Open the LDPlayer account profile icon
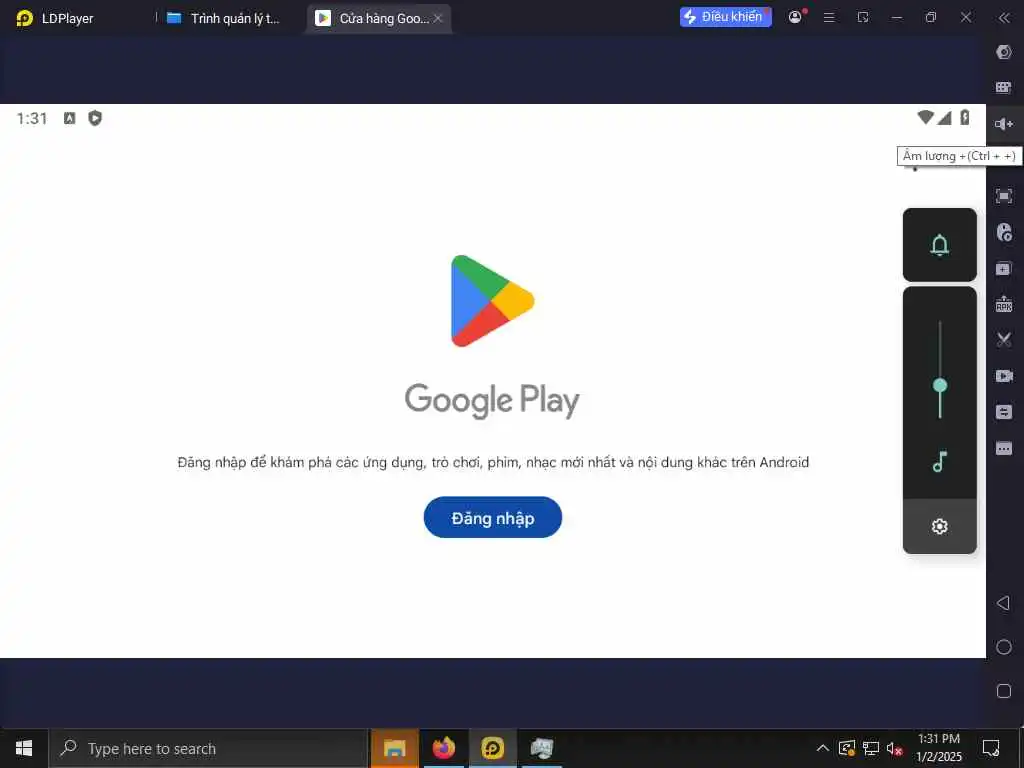The height and width of the screenshot is (768, 1024). tap(795, 18)
